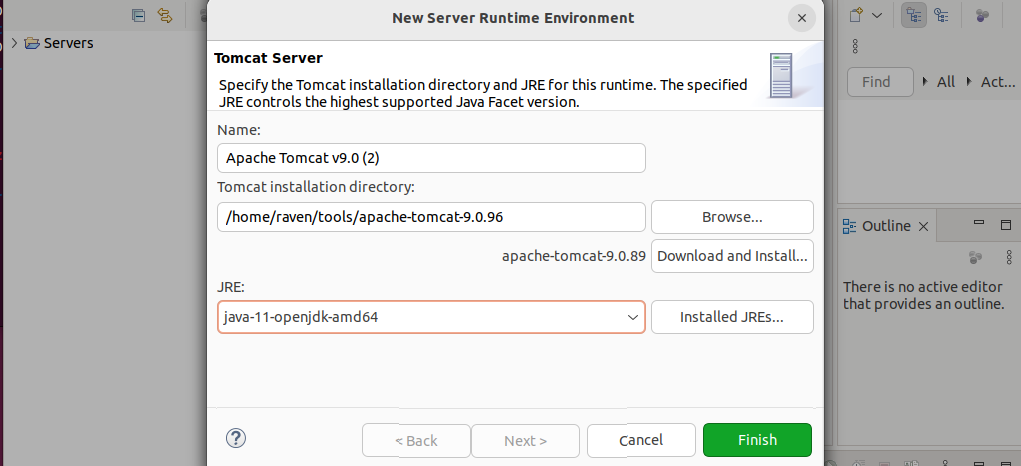Click Focus on Workweek spheres icon in Task List
This screenshot has width=1021, height=466.
(x=983, y=15)
